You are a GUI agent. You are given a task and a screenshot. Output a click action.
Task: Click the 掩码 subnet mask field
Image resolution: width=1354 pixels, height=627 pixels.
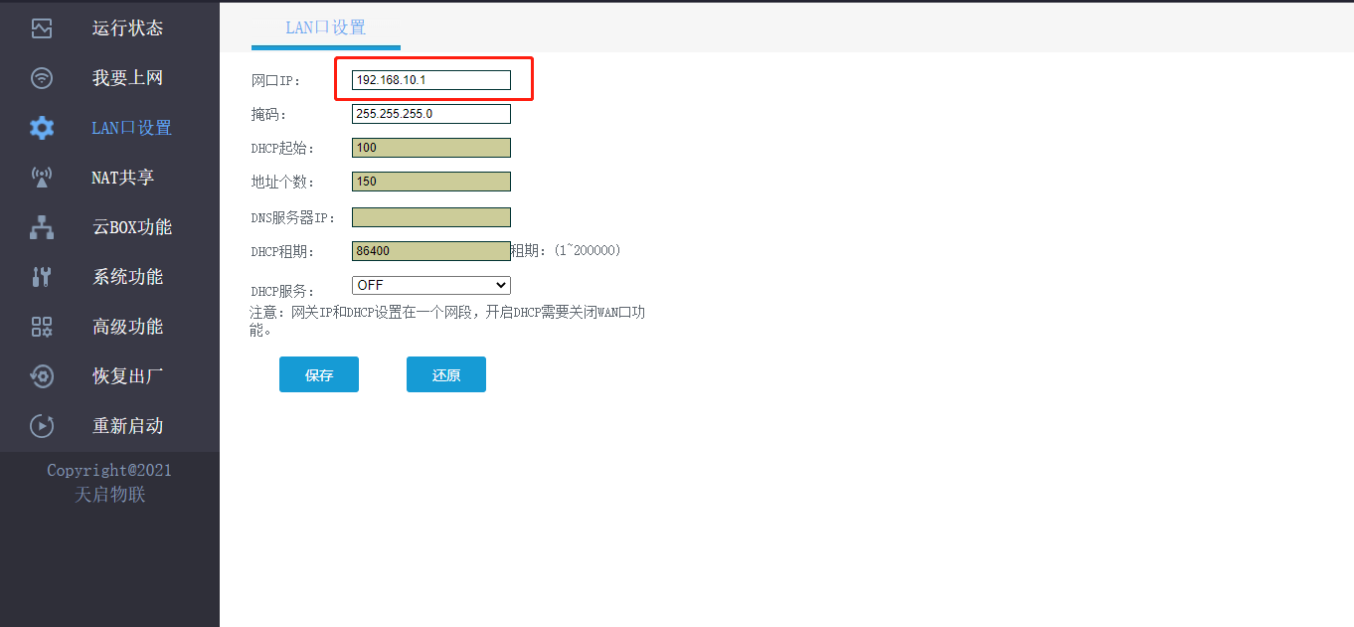pyautogui.click(x=431, y=114)
